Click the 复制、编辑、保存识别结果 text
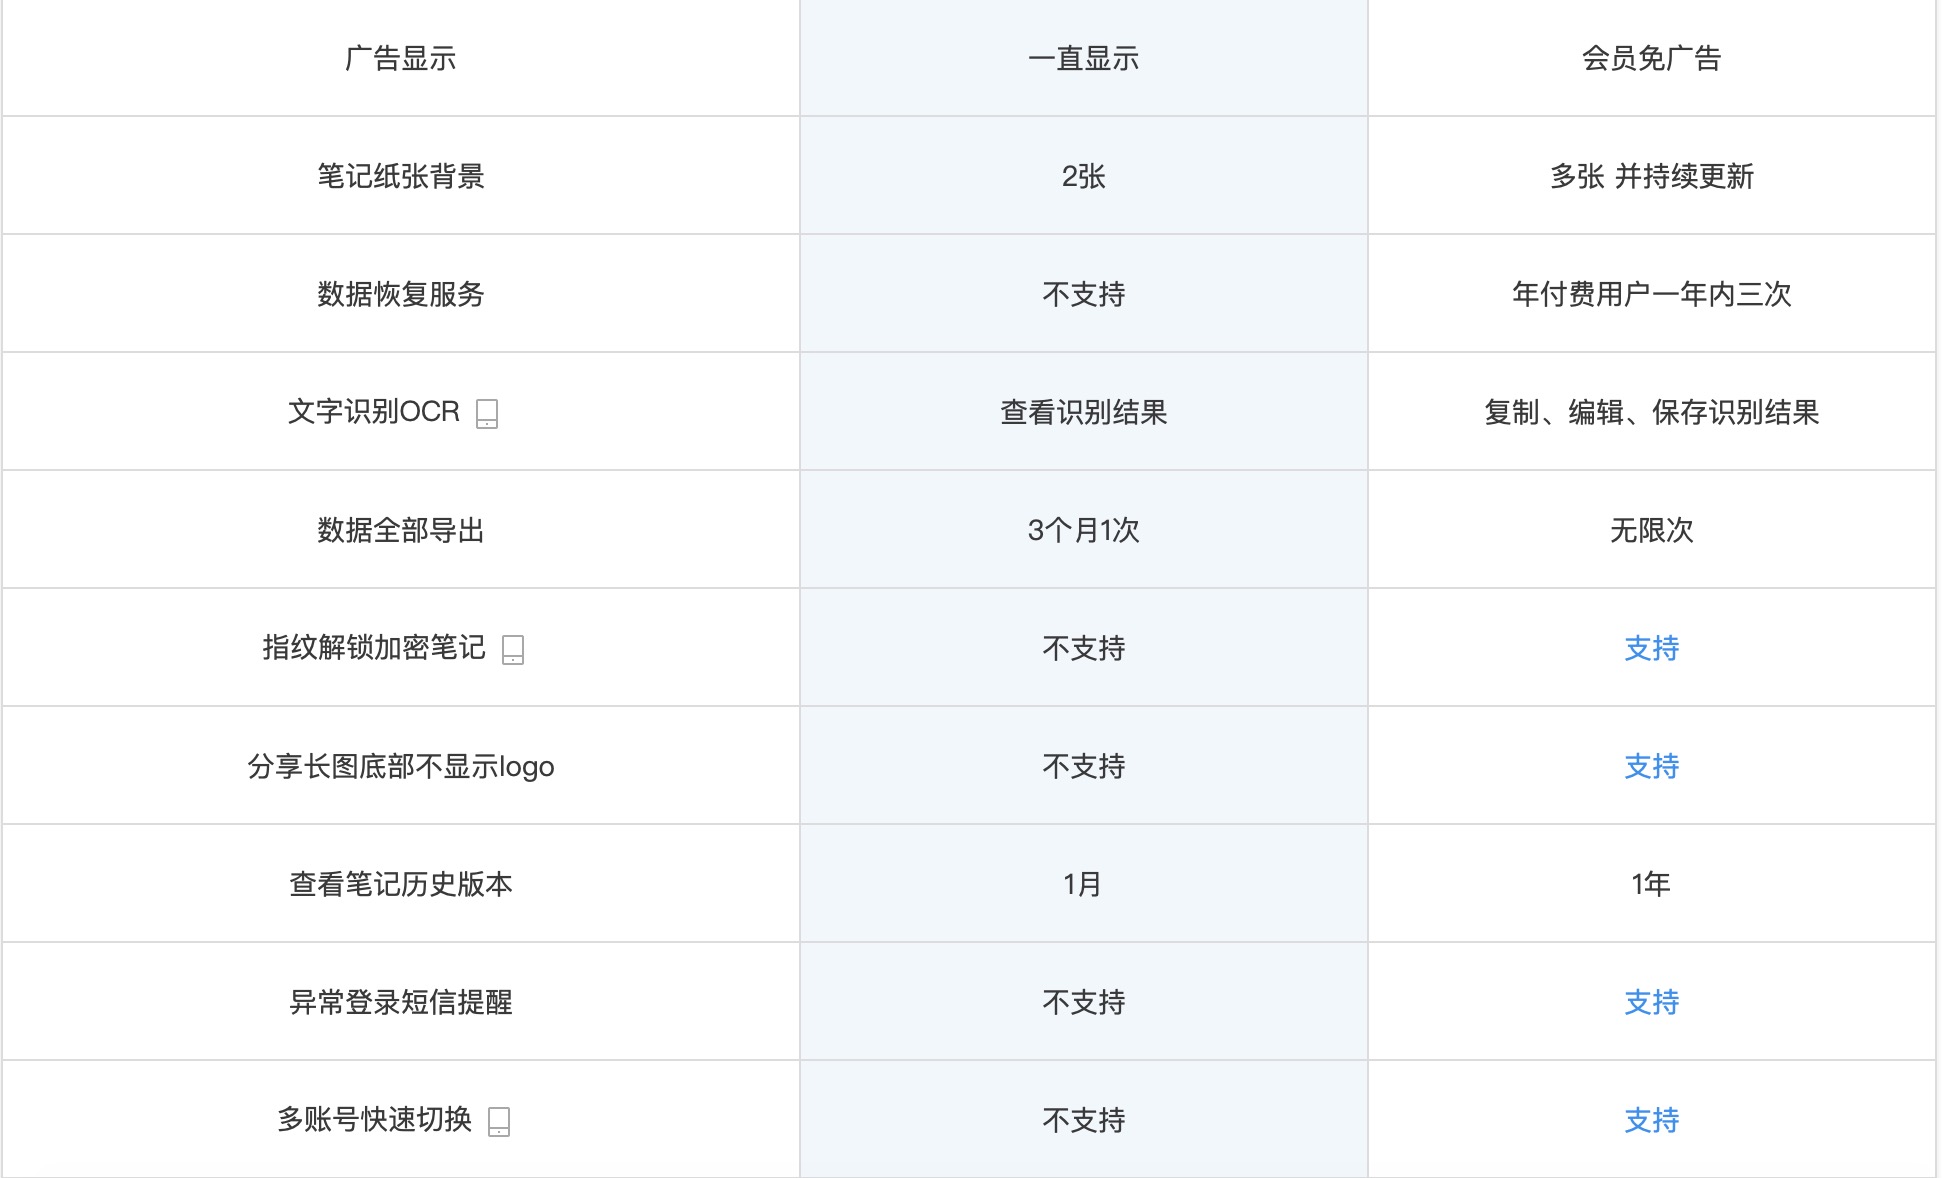Screen dimensions: 1942x1178 tap(1651, 412)
